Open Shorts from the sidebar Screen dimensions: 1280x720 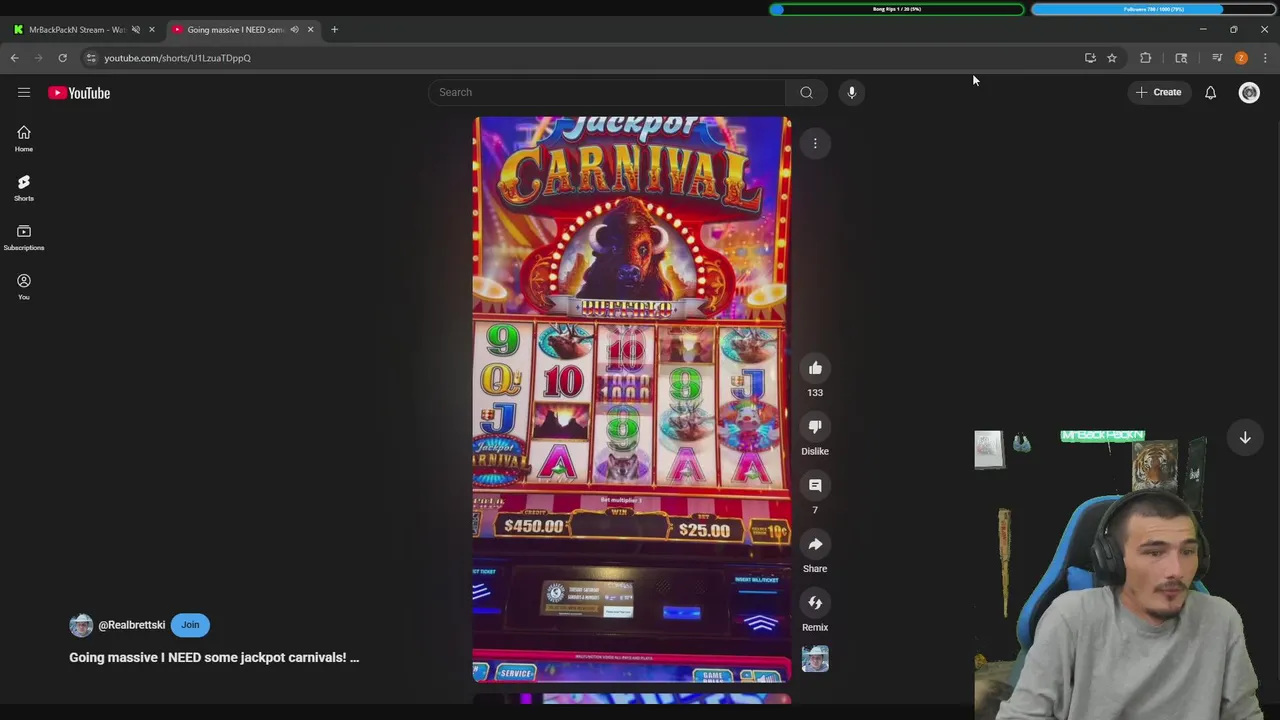pyautogui.click(x=24, y=188)
